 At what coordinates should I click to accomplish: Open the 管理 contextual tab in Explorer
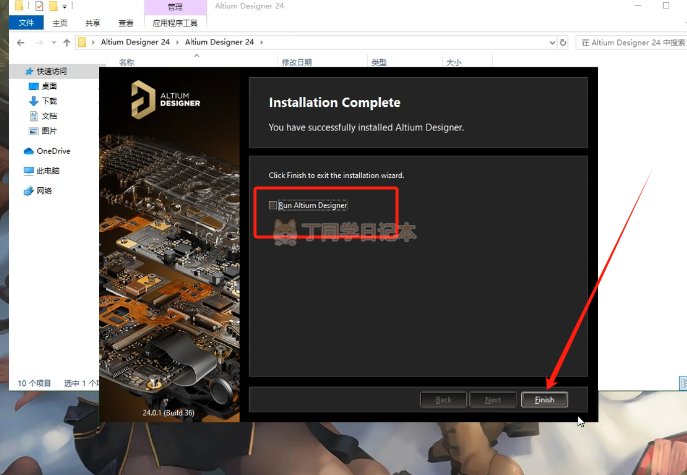(x=175, y=7)
